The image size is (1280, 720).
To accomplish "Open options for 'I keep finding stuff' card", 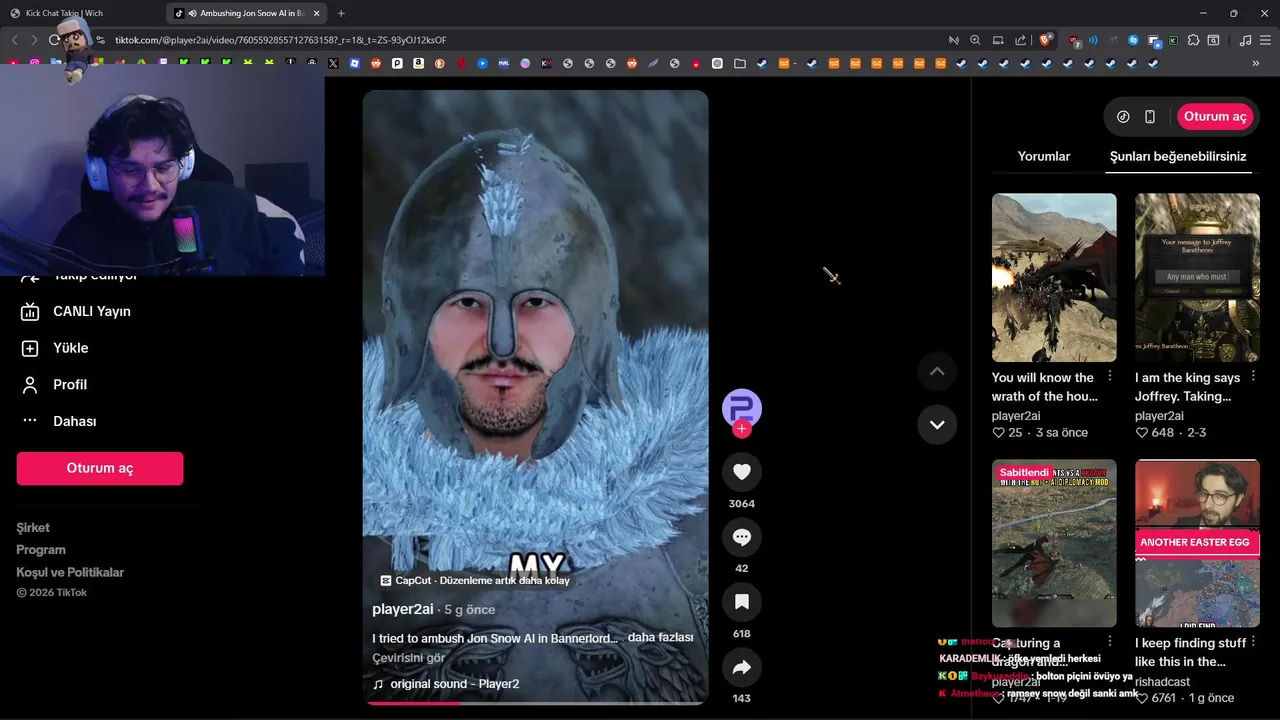I will point(1253,641).
